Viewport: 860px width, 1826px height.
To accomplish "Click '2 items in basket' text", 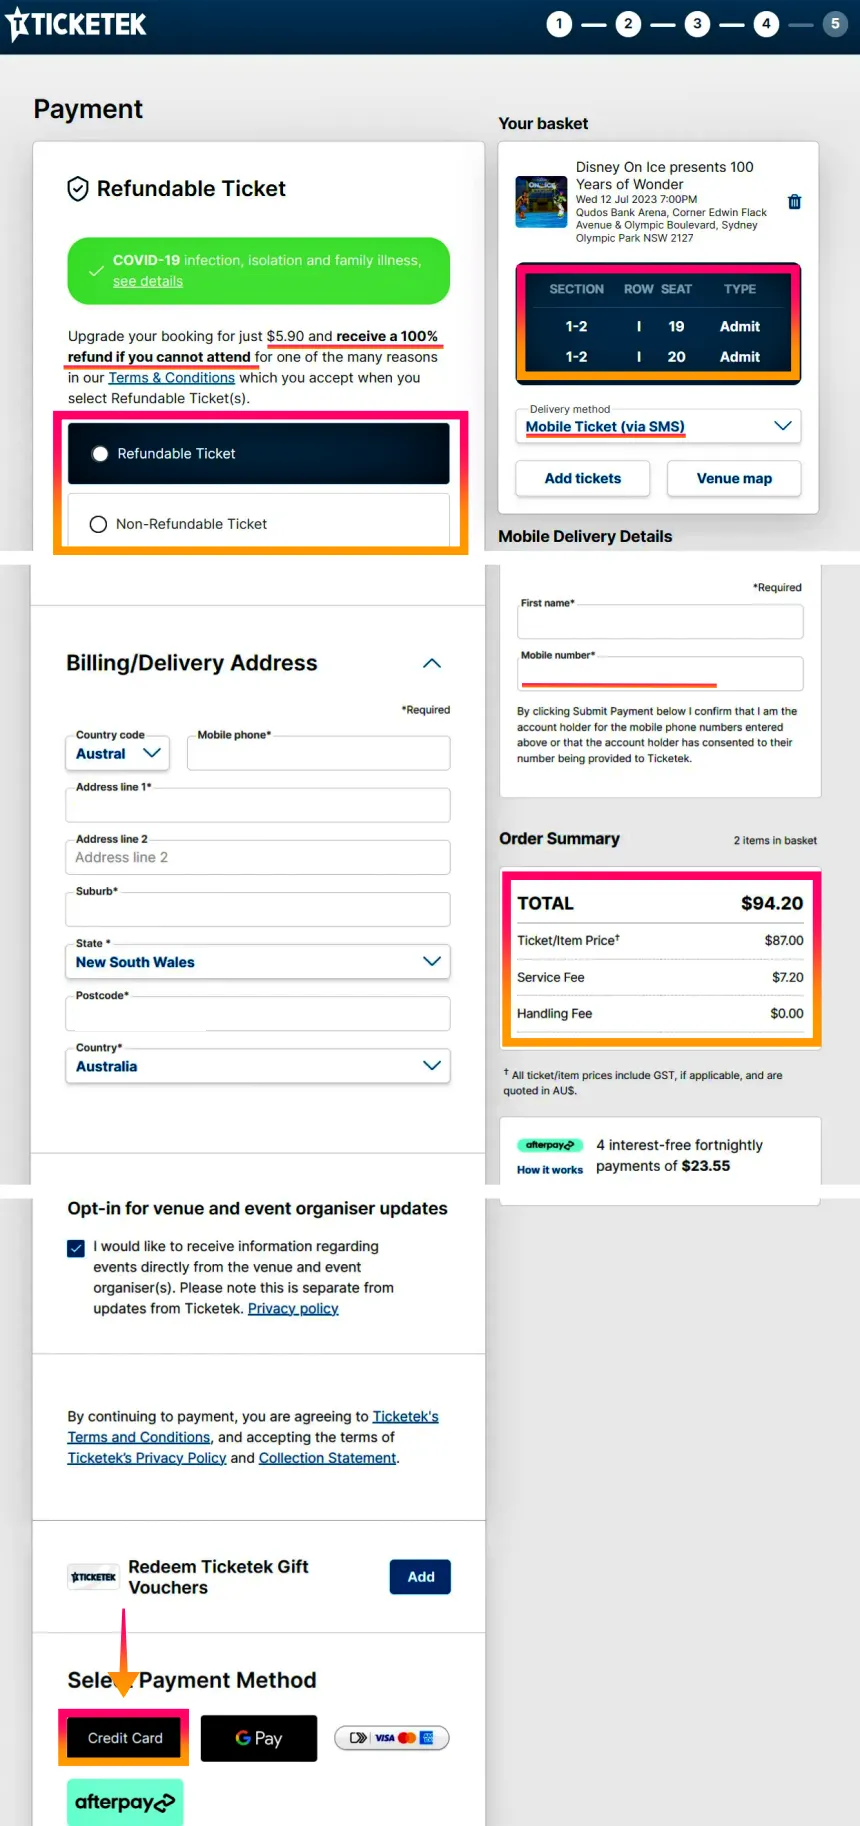I will [775, 840].
